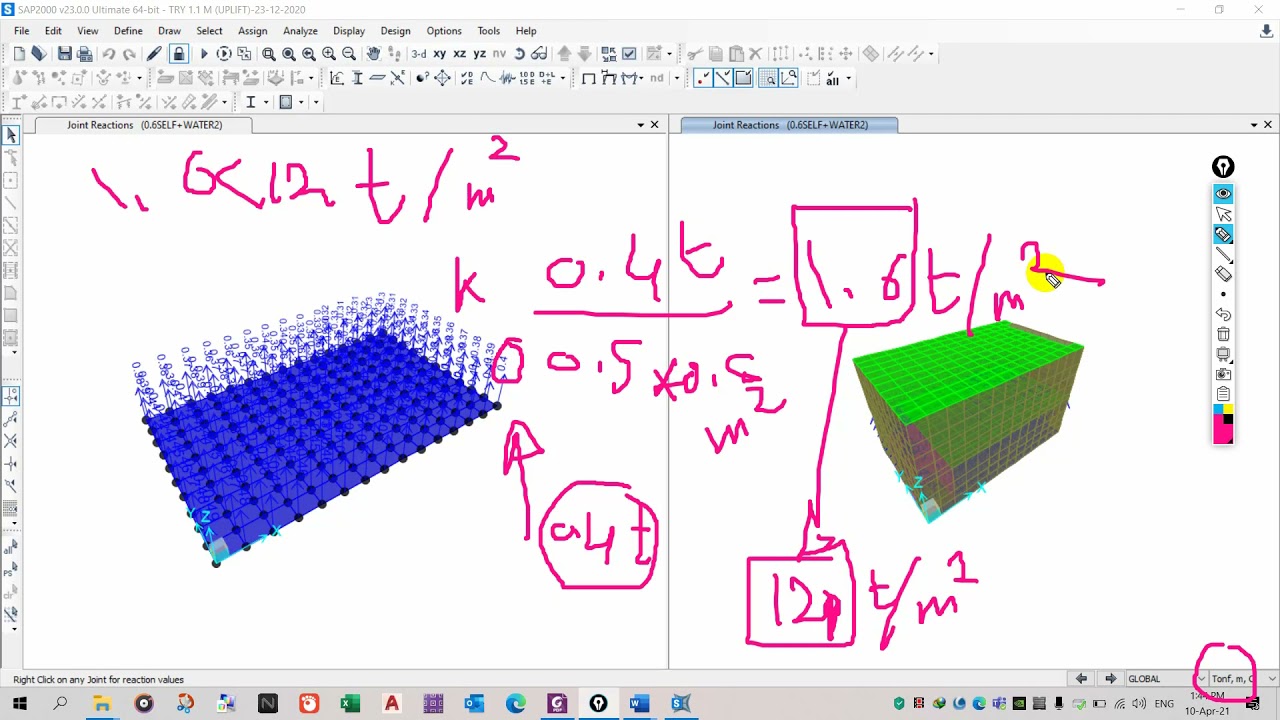Click the Zoom In One Step icon

[x=328, y=53]
